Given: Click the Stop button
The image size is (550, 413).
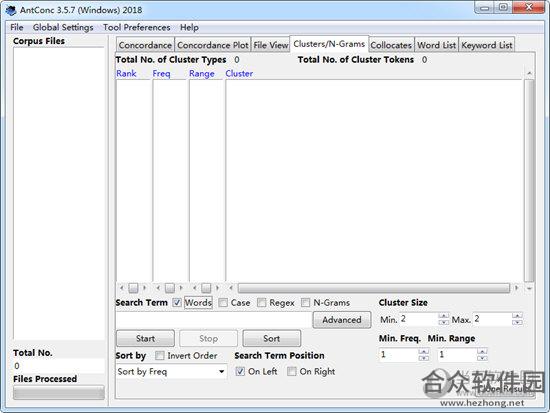Looking at the screenshot, I should pyautogui.click(x=208, y=338).
